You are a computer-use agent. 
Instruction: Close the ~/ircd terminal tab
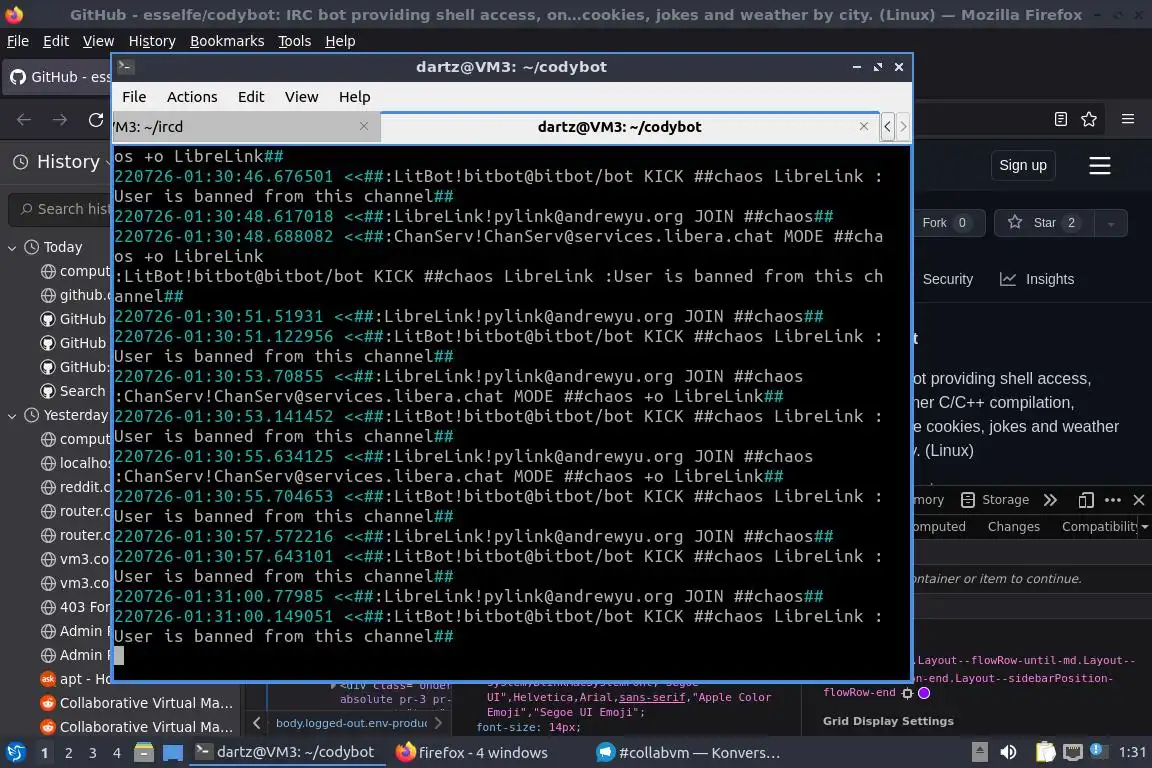364,126
